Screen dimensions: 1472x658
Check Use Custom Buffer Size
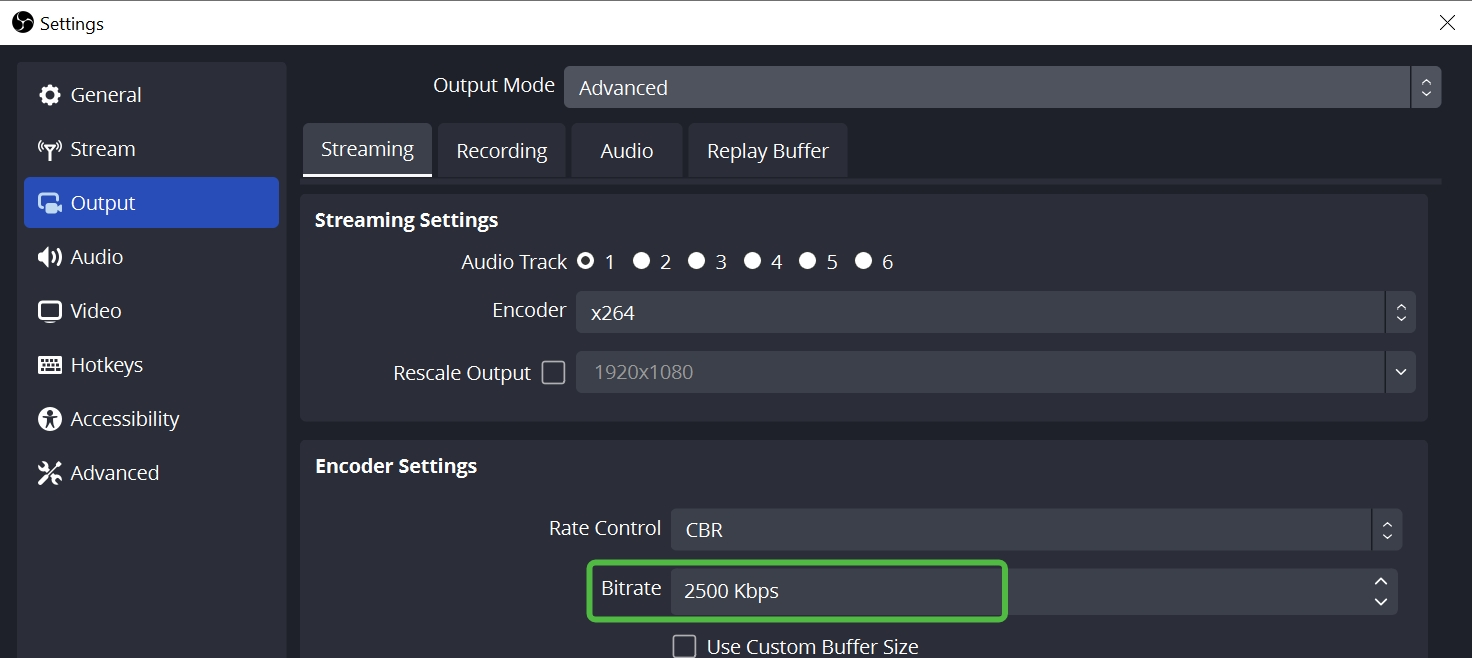click(x=684, y=646)
